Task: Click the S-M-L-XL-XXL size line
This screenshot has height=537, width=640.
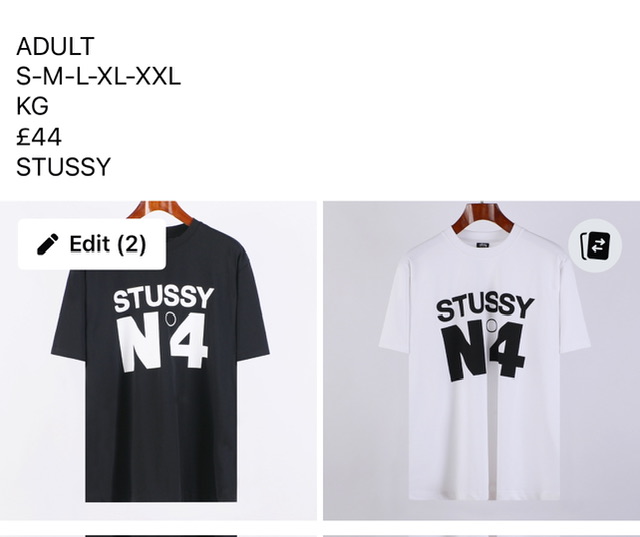Action: pyautogui.click(x=98, y=76)
